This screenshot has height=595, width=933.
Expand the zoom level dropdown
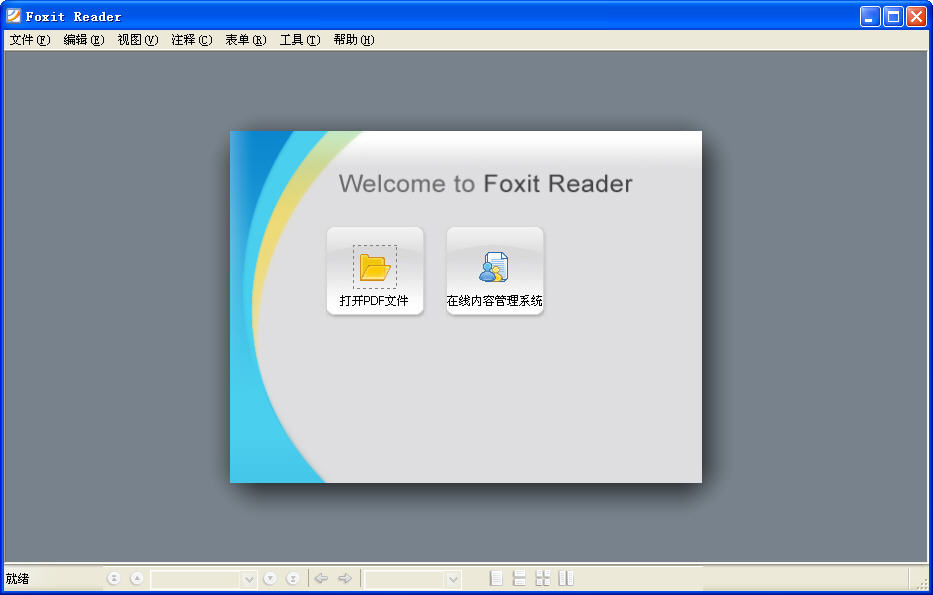pos(453,579)
